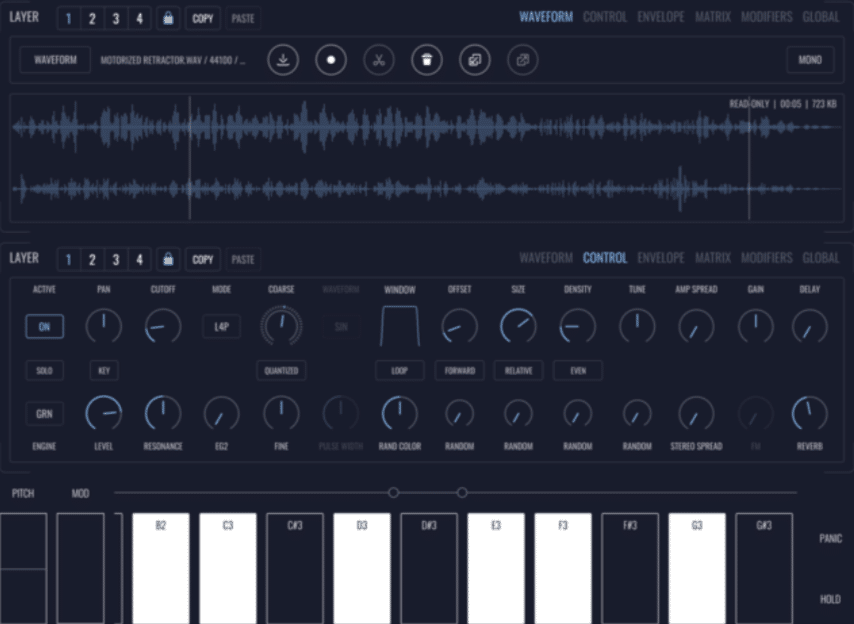Switch to WAVEFORM tab in lower panel

[x=546, y=258]
